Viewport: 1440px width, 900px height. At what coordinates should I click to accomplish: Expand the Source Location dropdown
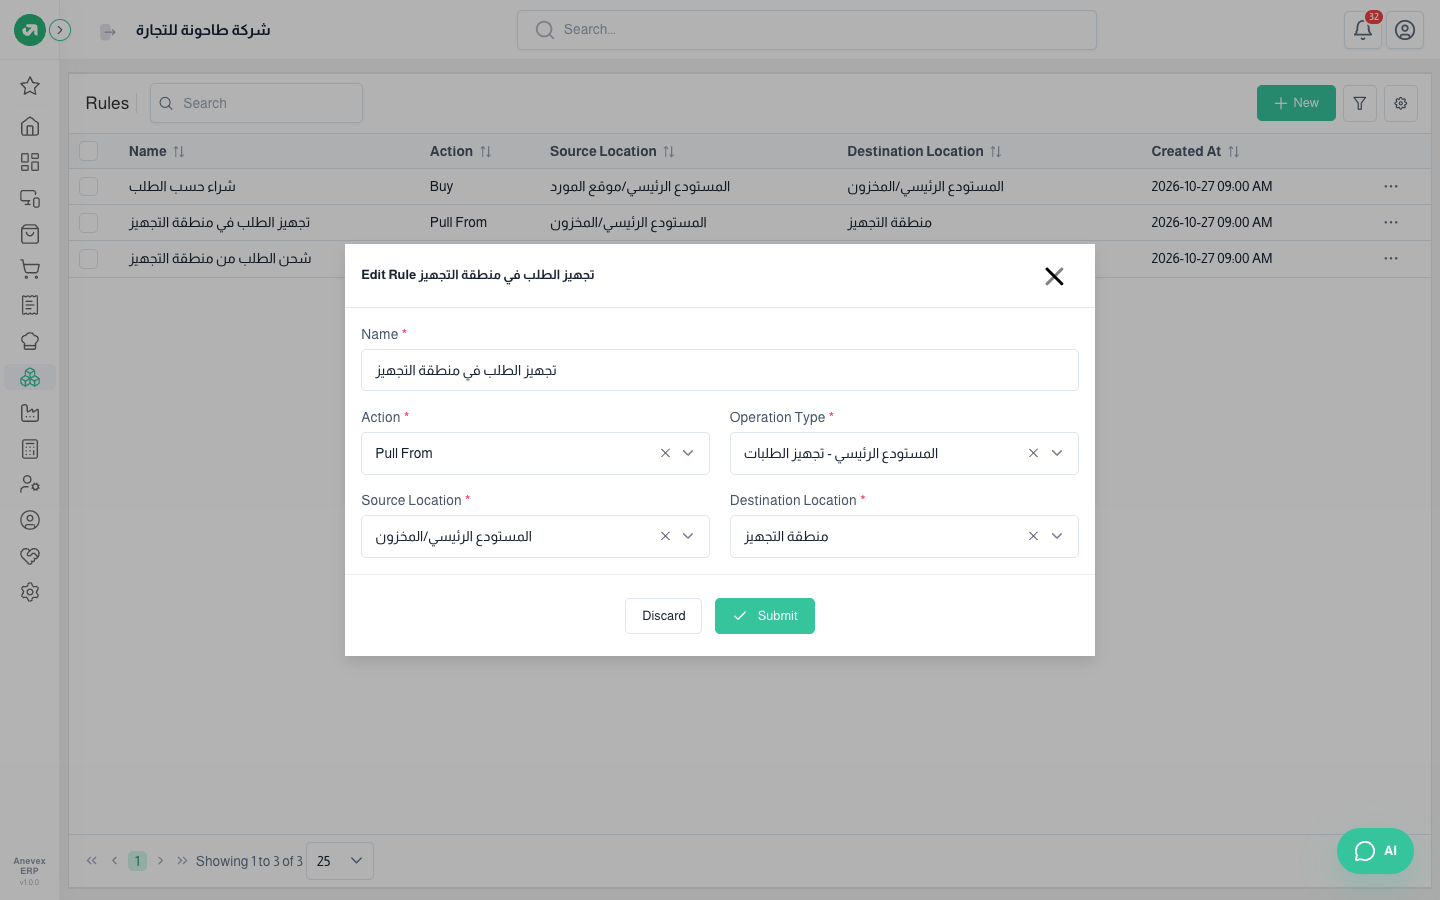click(688, 536)
